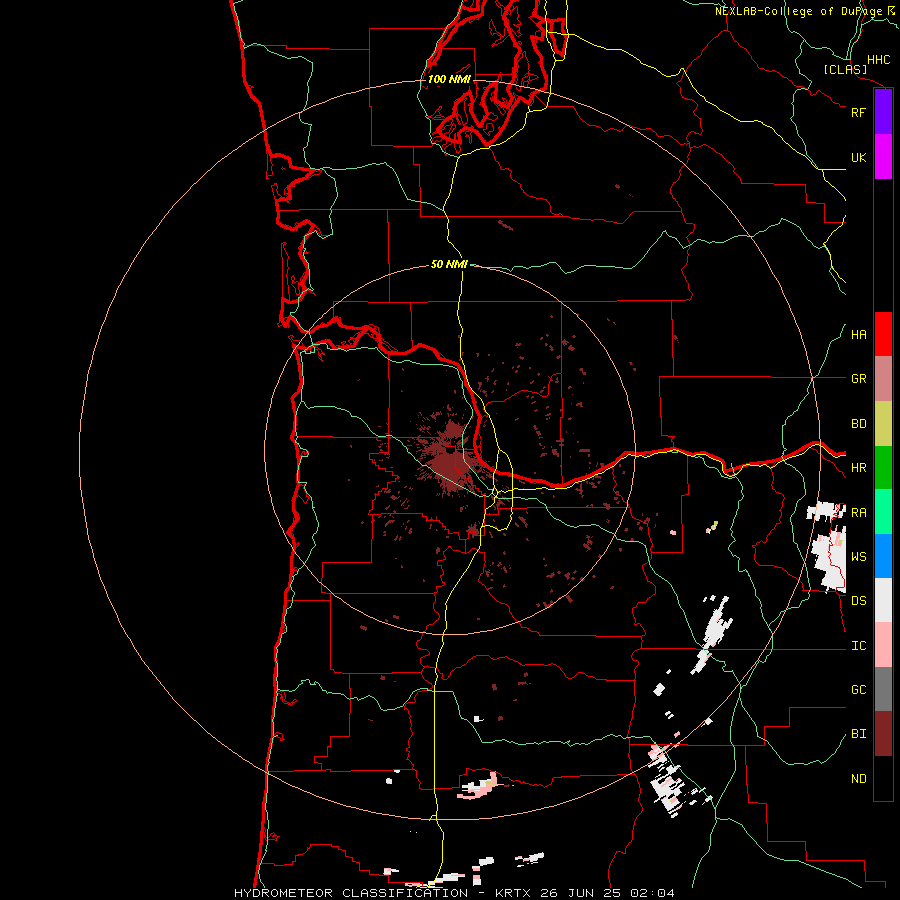
Task: Click the BI brown legend swatch
Action: pyautogui.click(x=883, y=734)
